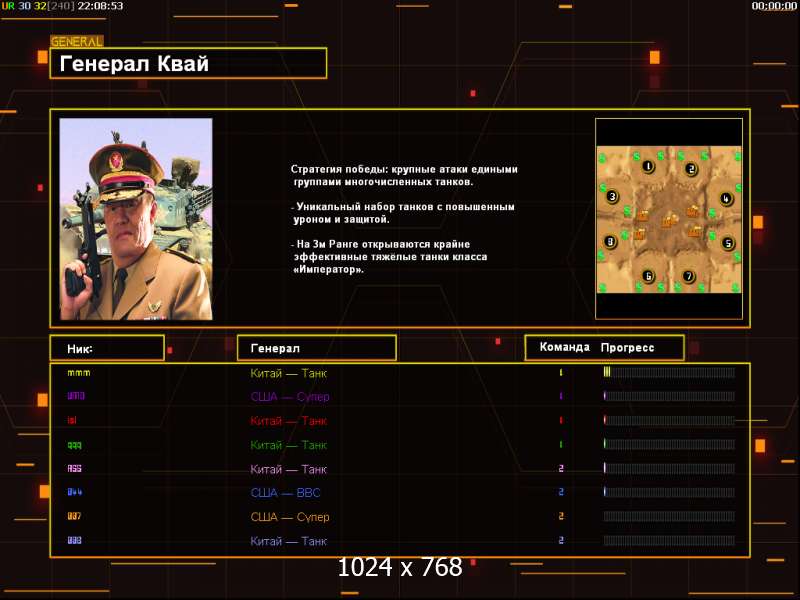The height and width of the screenshot is (600, 800).
Task: Click the 'США — ВВС' row progress bar
Action: click(x=669, y=492)
